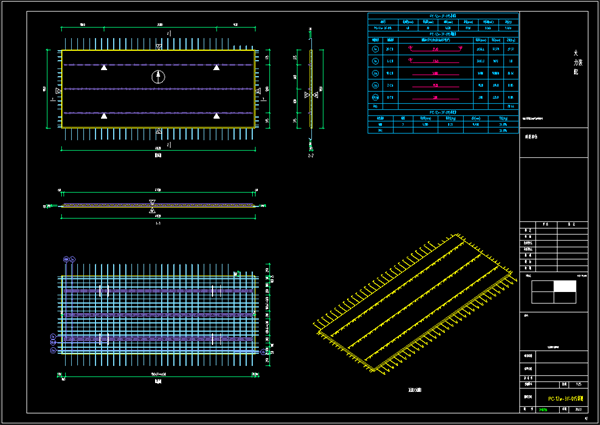Click the yellow drawing number in title block
Image resolution: width=600 pixels, height=425 pixels.
pos(566,399)
